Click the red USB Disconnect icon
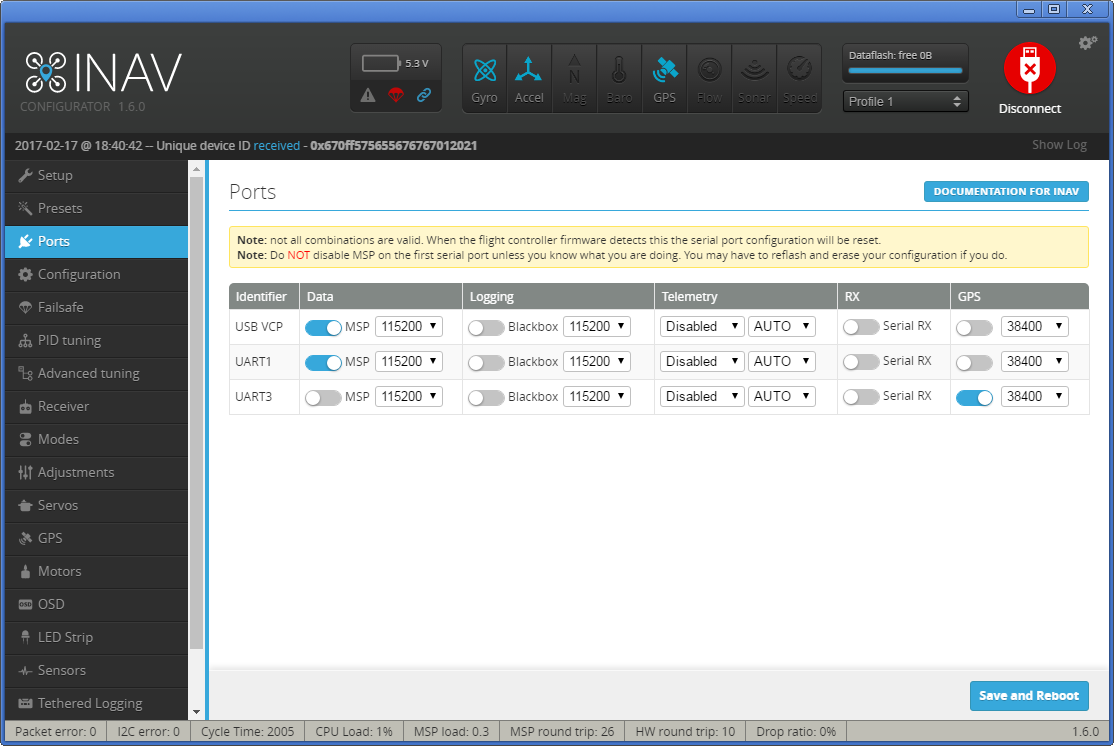 1029,68
